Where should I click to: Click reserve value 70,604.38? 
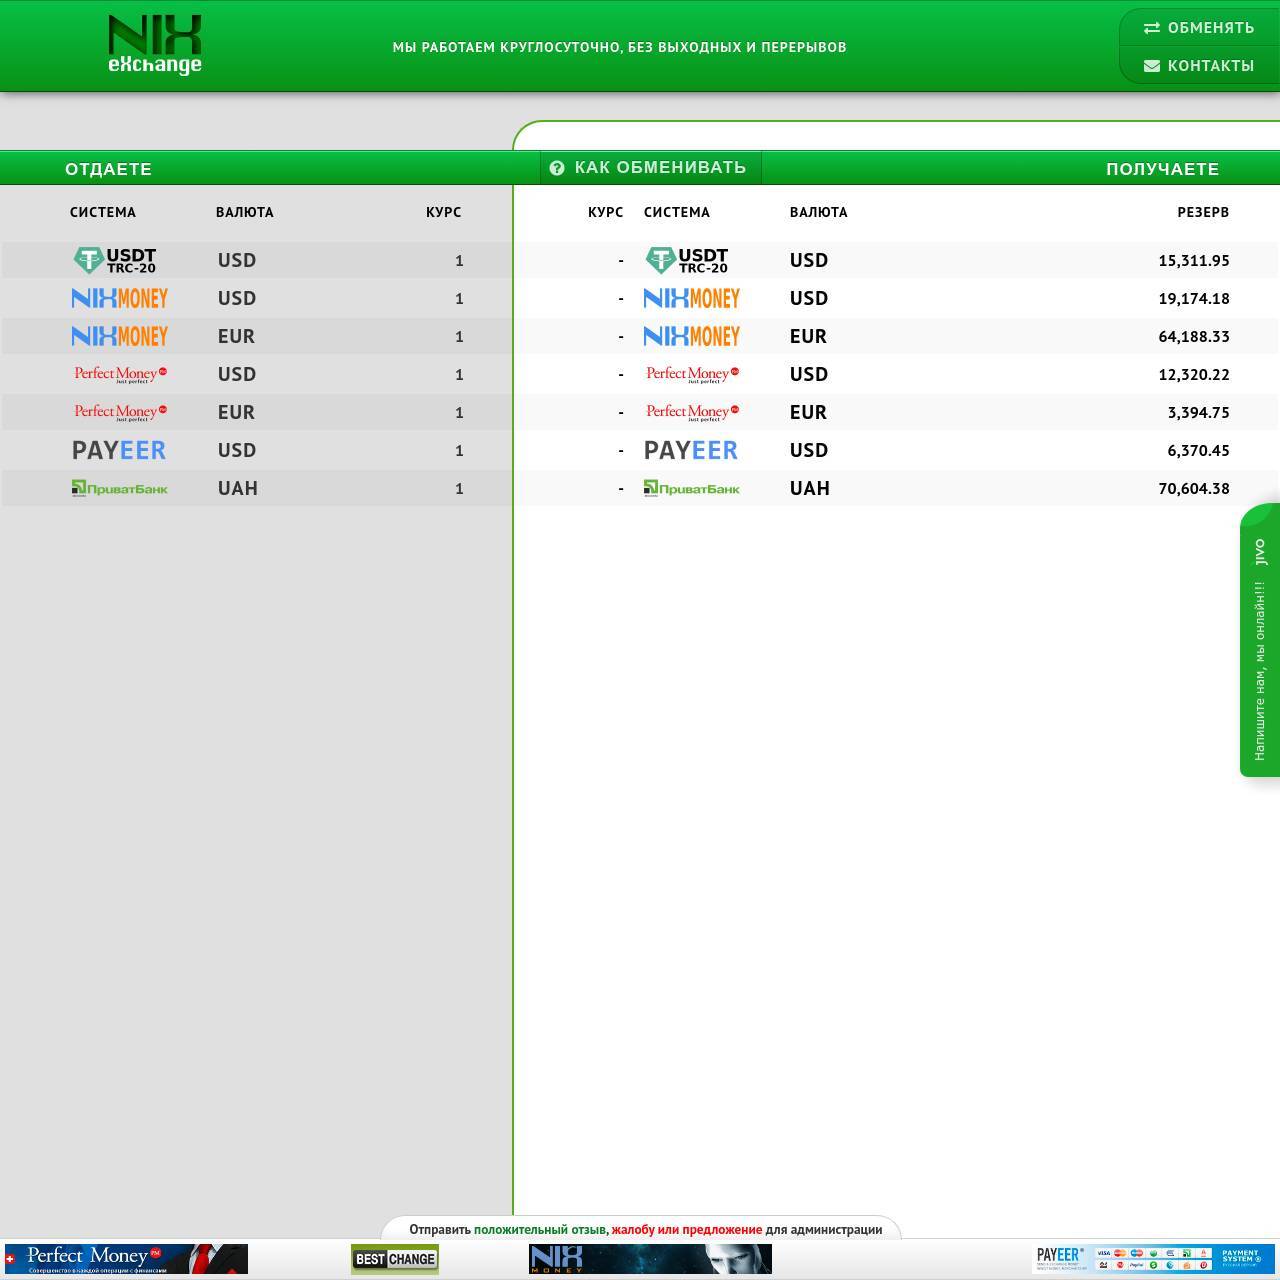[1194, 489]
